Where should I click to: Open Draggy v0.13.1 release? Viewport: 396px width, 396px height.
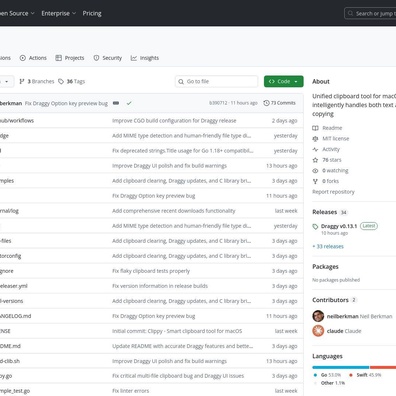click(339, 226)
